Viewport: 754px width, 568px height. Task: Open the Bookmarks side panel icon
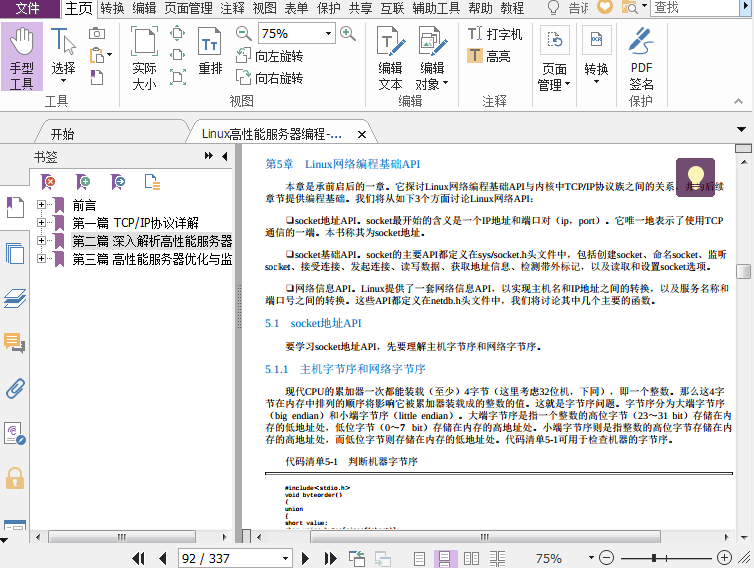coord(15,207)
